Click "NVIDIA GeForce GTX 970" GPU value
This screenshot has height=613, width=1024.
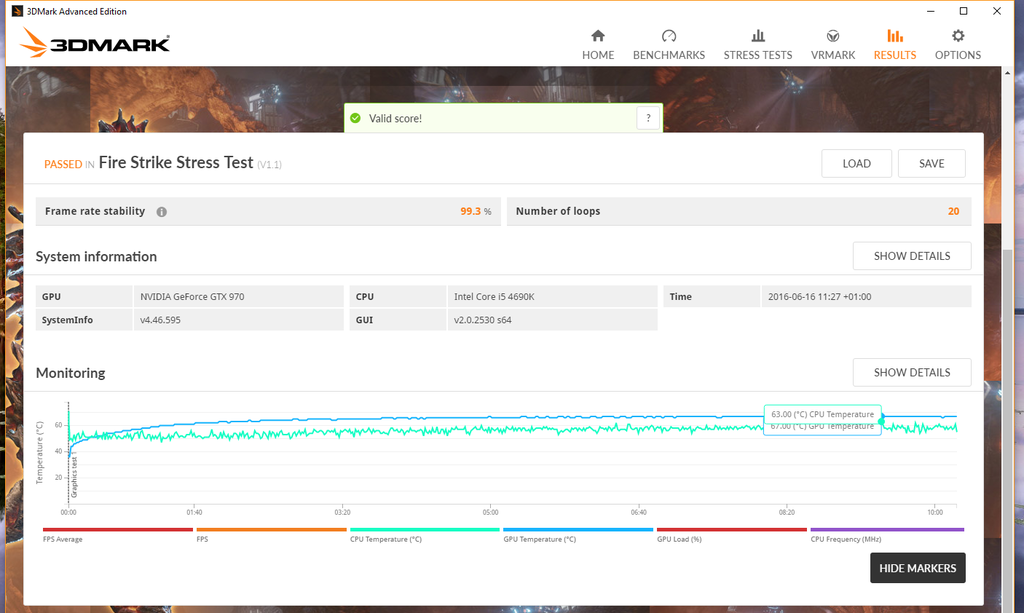click(192, 296)
